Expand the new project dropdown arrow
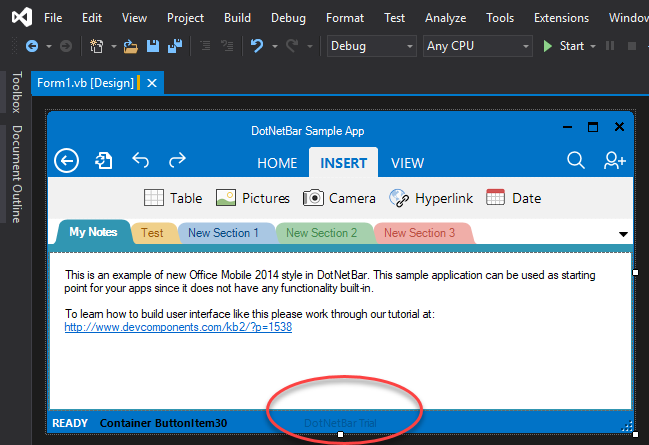 point(113,46)
